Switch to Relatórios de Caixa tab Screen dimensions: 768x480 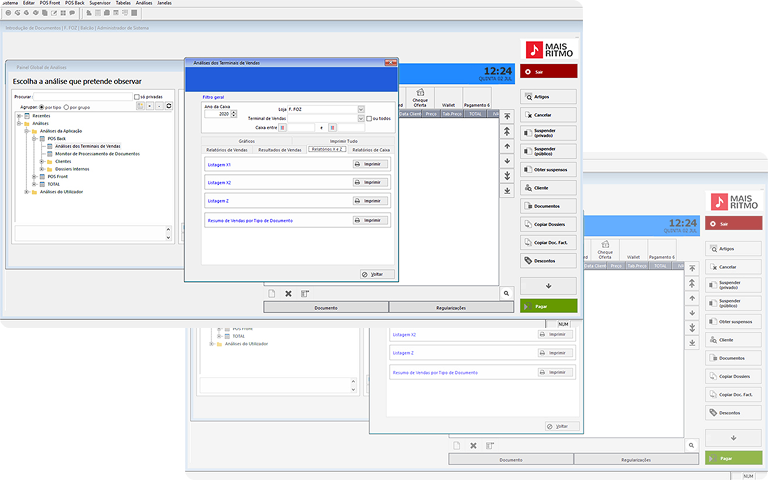coord(370,149)
